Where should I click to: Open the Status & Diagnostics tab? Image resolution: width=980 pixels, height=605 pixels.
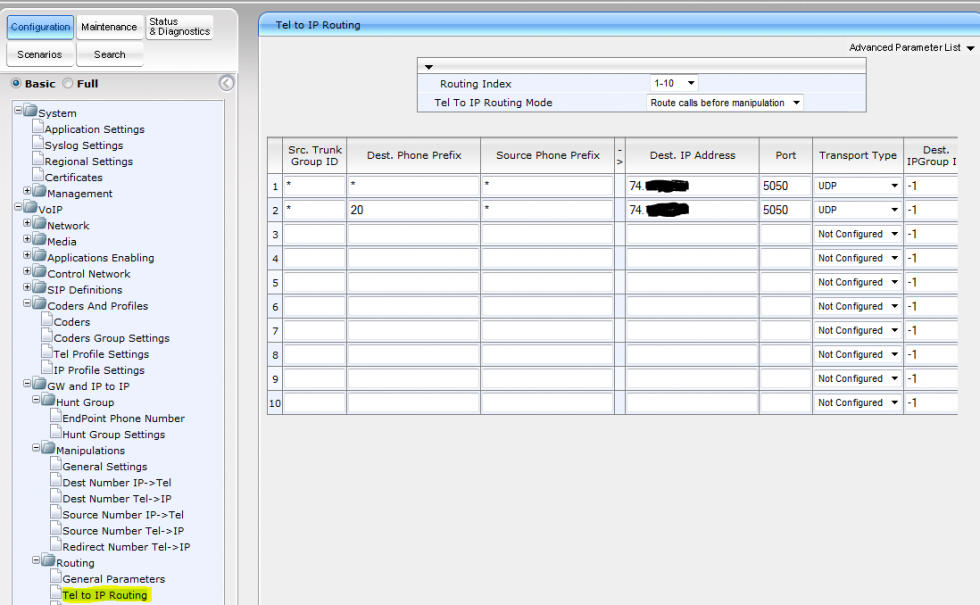click(x=179, y=27)
